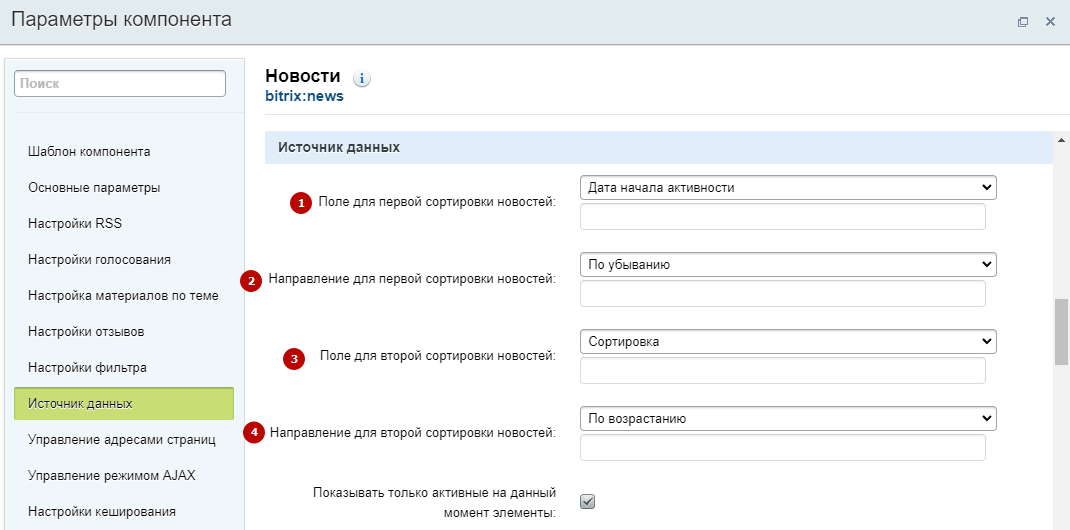Uncheck Показывать только активные элементы checkbox
The height and width of the screenshot is (530, 1070).
[x=588, y=501]
